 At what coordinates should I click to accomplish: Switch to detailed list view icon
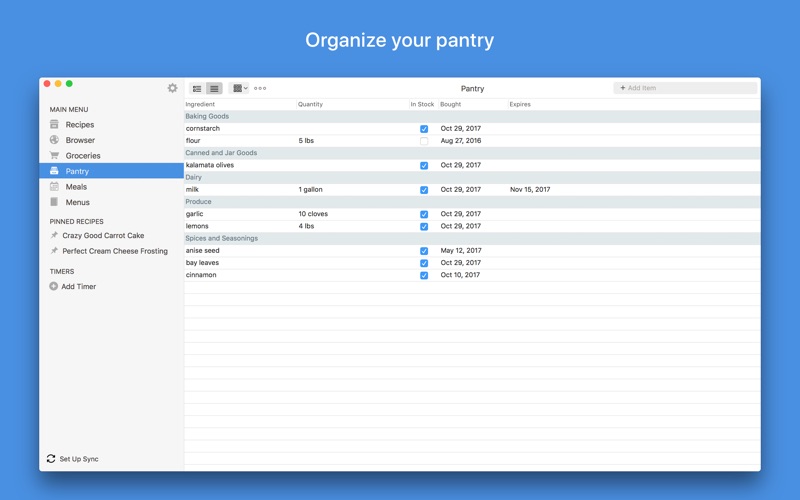(197, 89)
